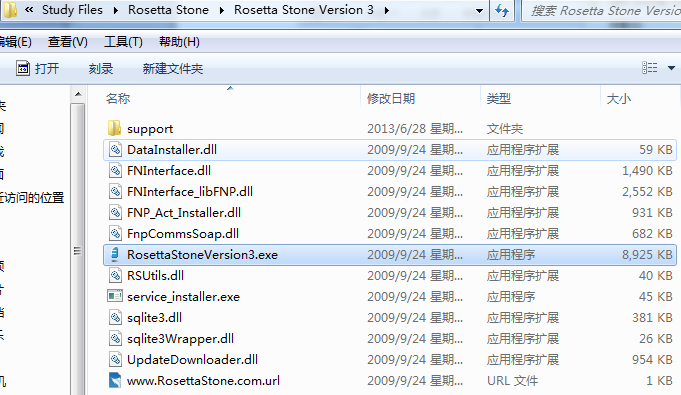681x395 pixels.
Task: Click the 打开 toolbar button
Action: click(37, 68)
